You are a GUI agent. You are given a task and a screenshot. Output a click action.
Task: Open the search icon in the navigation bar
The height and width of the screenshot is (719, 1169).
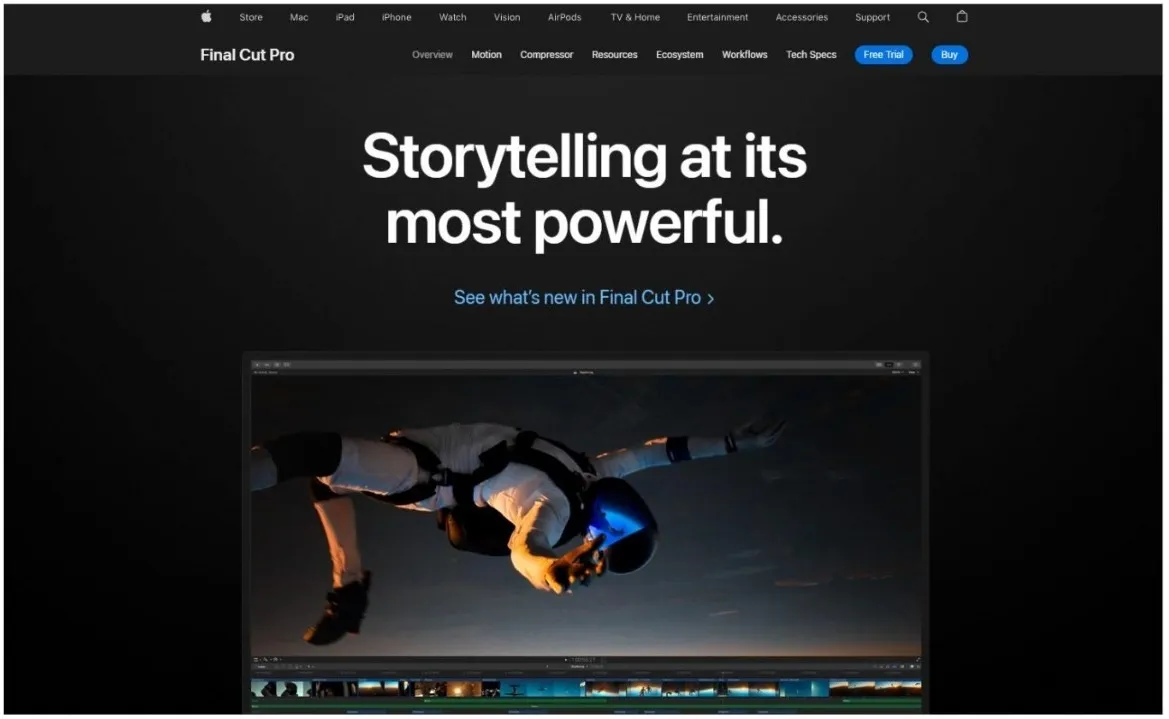[x=922, y=16]
